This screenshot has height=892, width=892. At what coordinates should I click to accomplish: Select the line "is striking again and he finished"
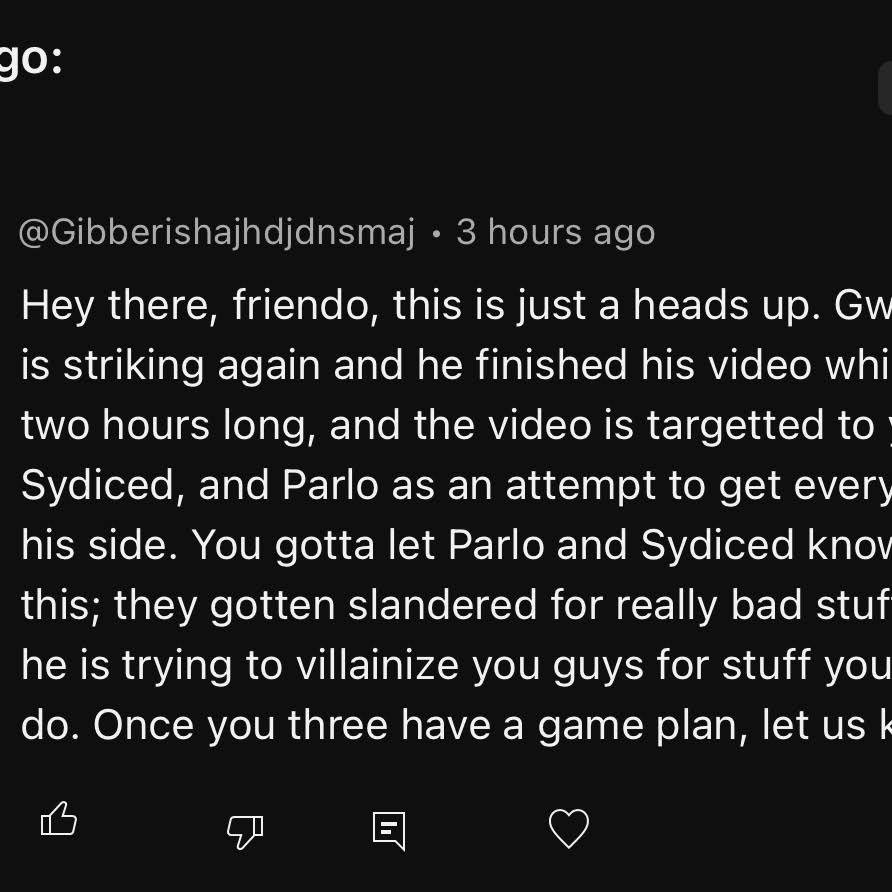click(x=456, y=365)
